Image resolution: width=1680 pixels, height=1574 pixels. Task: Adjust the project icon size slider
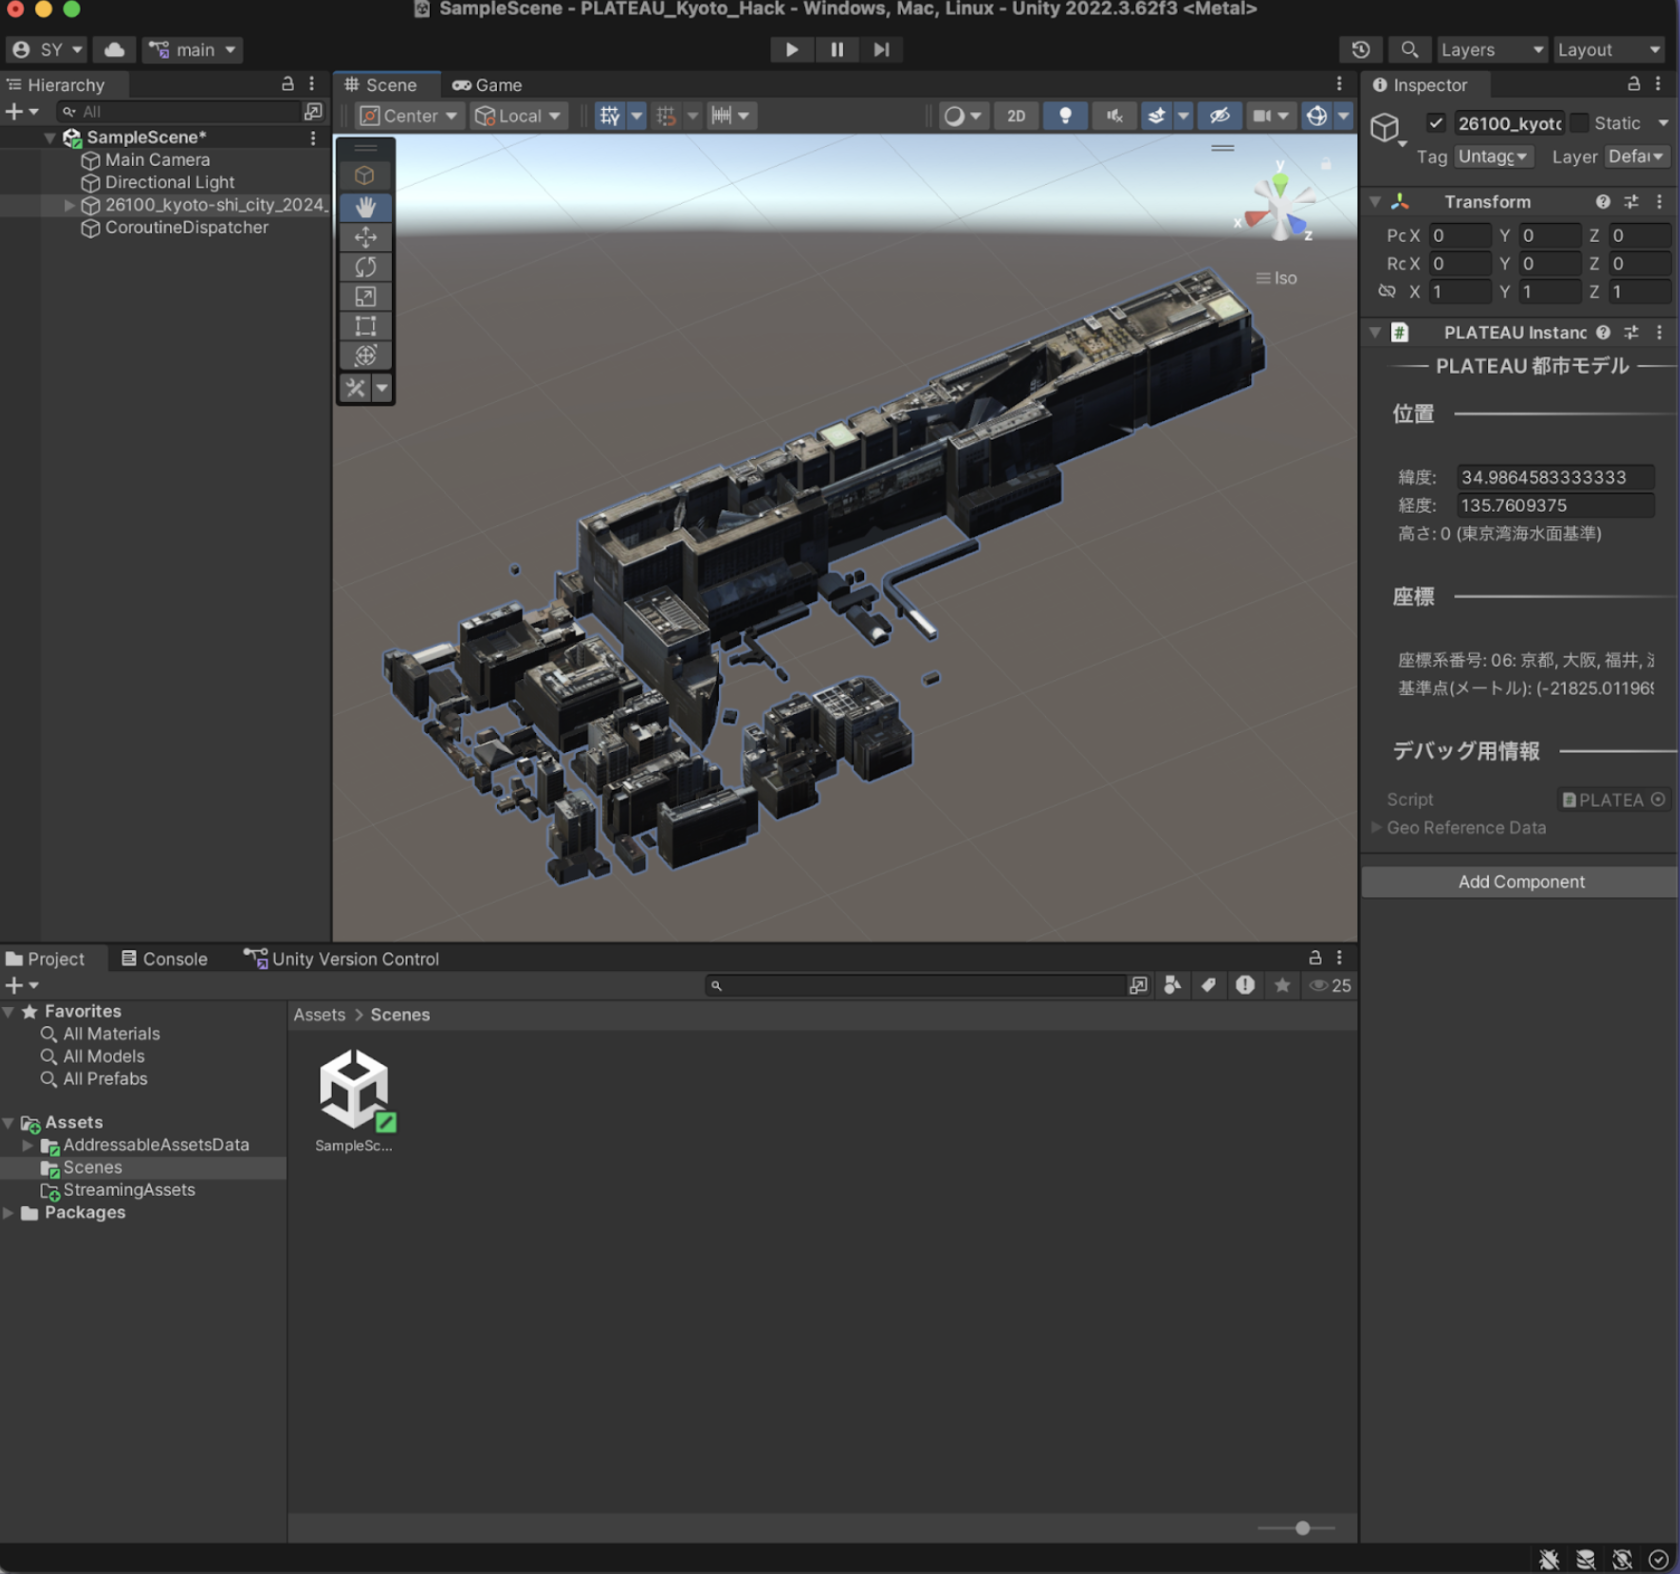tap(1302, 1528)
